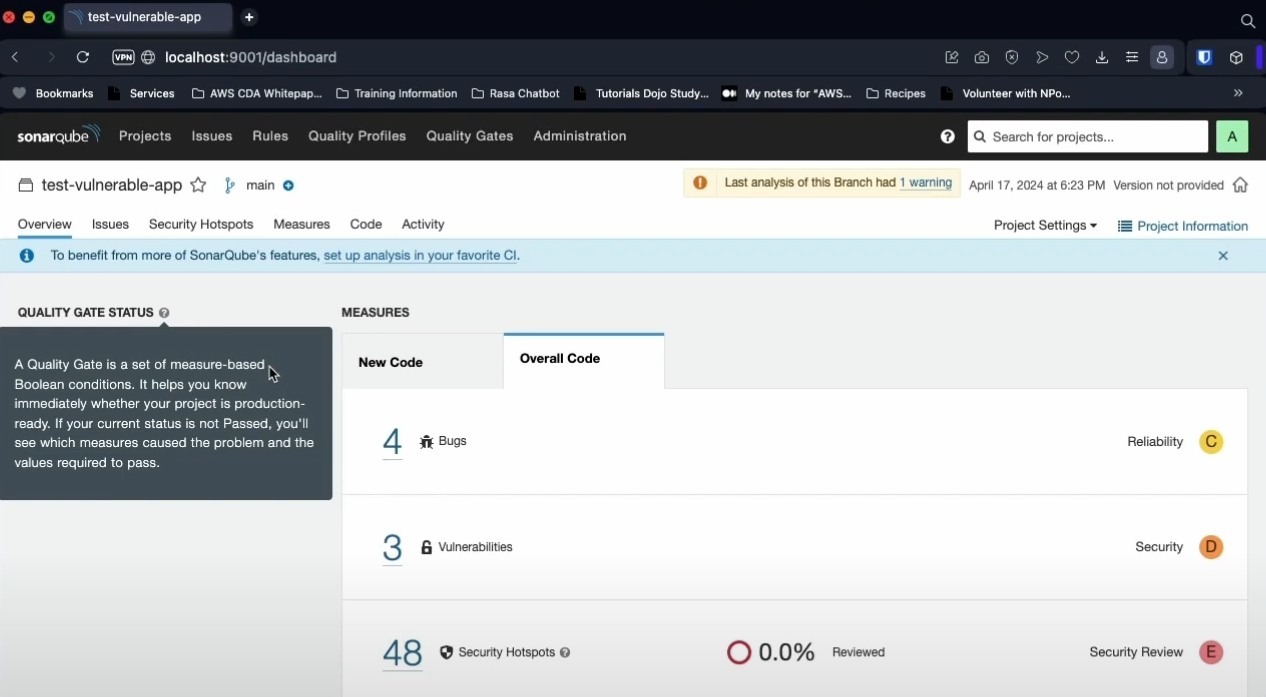This screenshot has width=1266, height=697.
Task: Click the Quality Gate Status help tooltip icon
Action: pyautogui.click(x=164, y=313)
